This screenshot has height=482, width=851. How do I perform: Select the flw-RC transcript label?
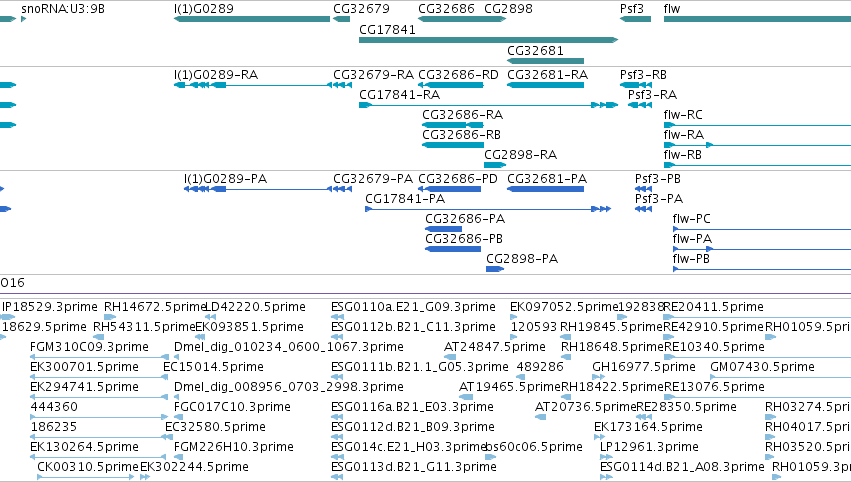tap(683, 115)
